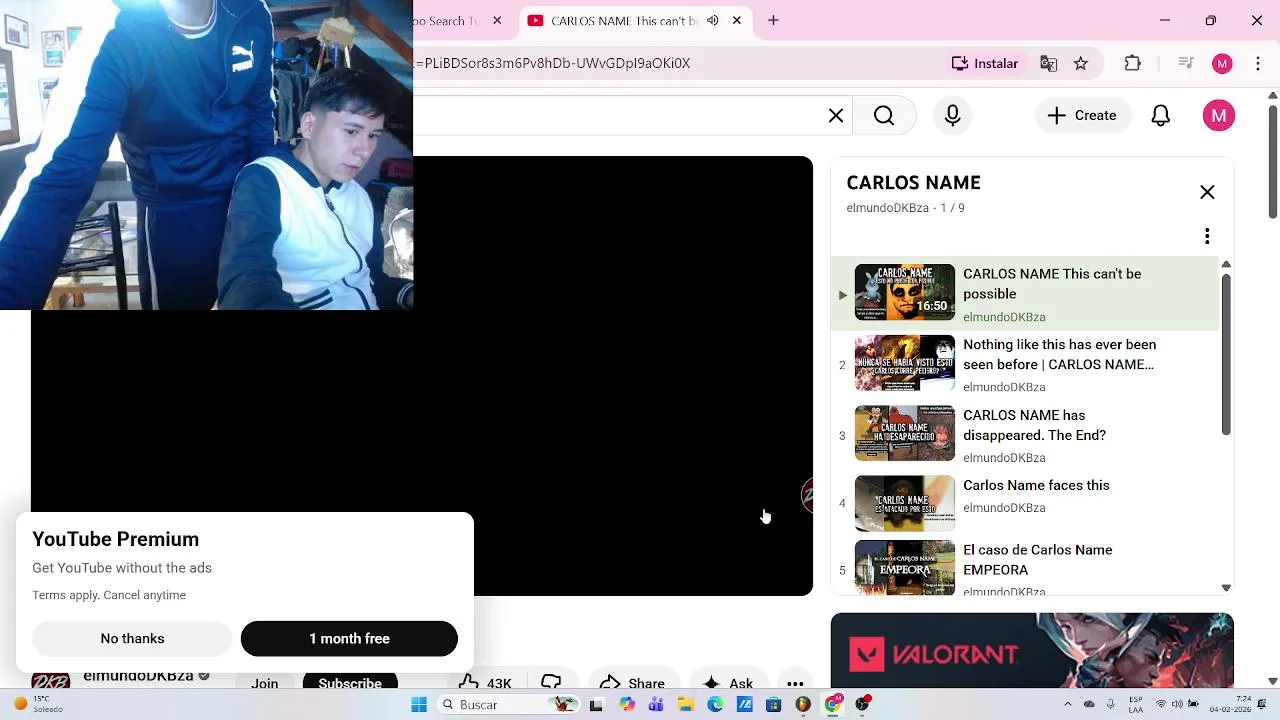The height and width of the screenshot is (720, 1280).
Task: Open Microsoft Store from the taskbar
Action: pos(773,705)
